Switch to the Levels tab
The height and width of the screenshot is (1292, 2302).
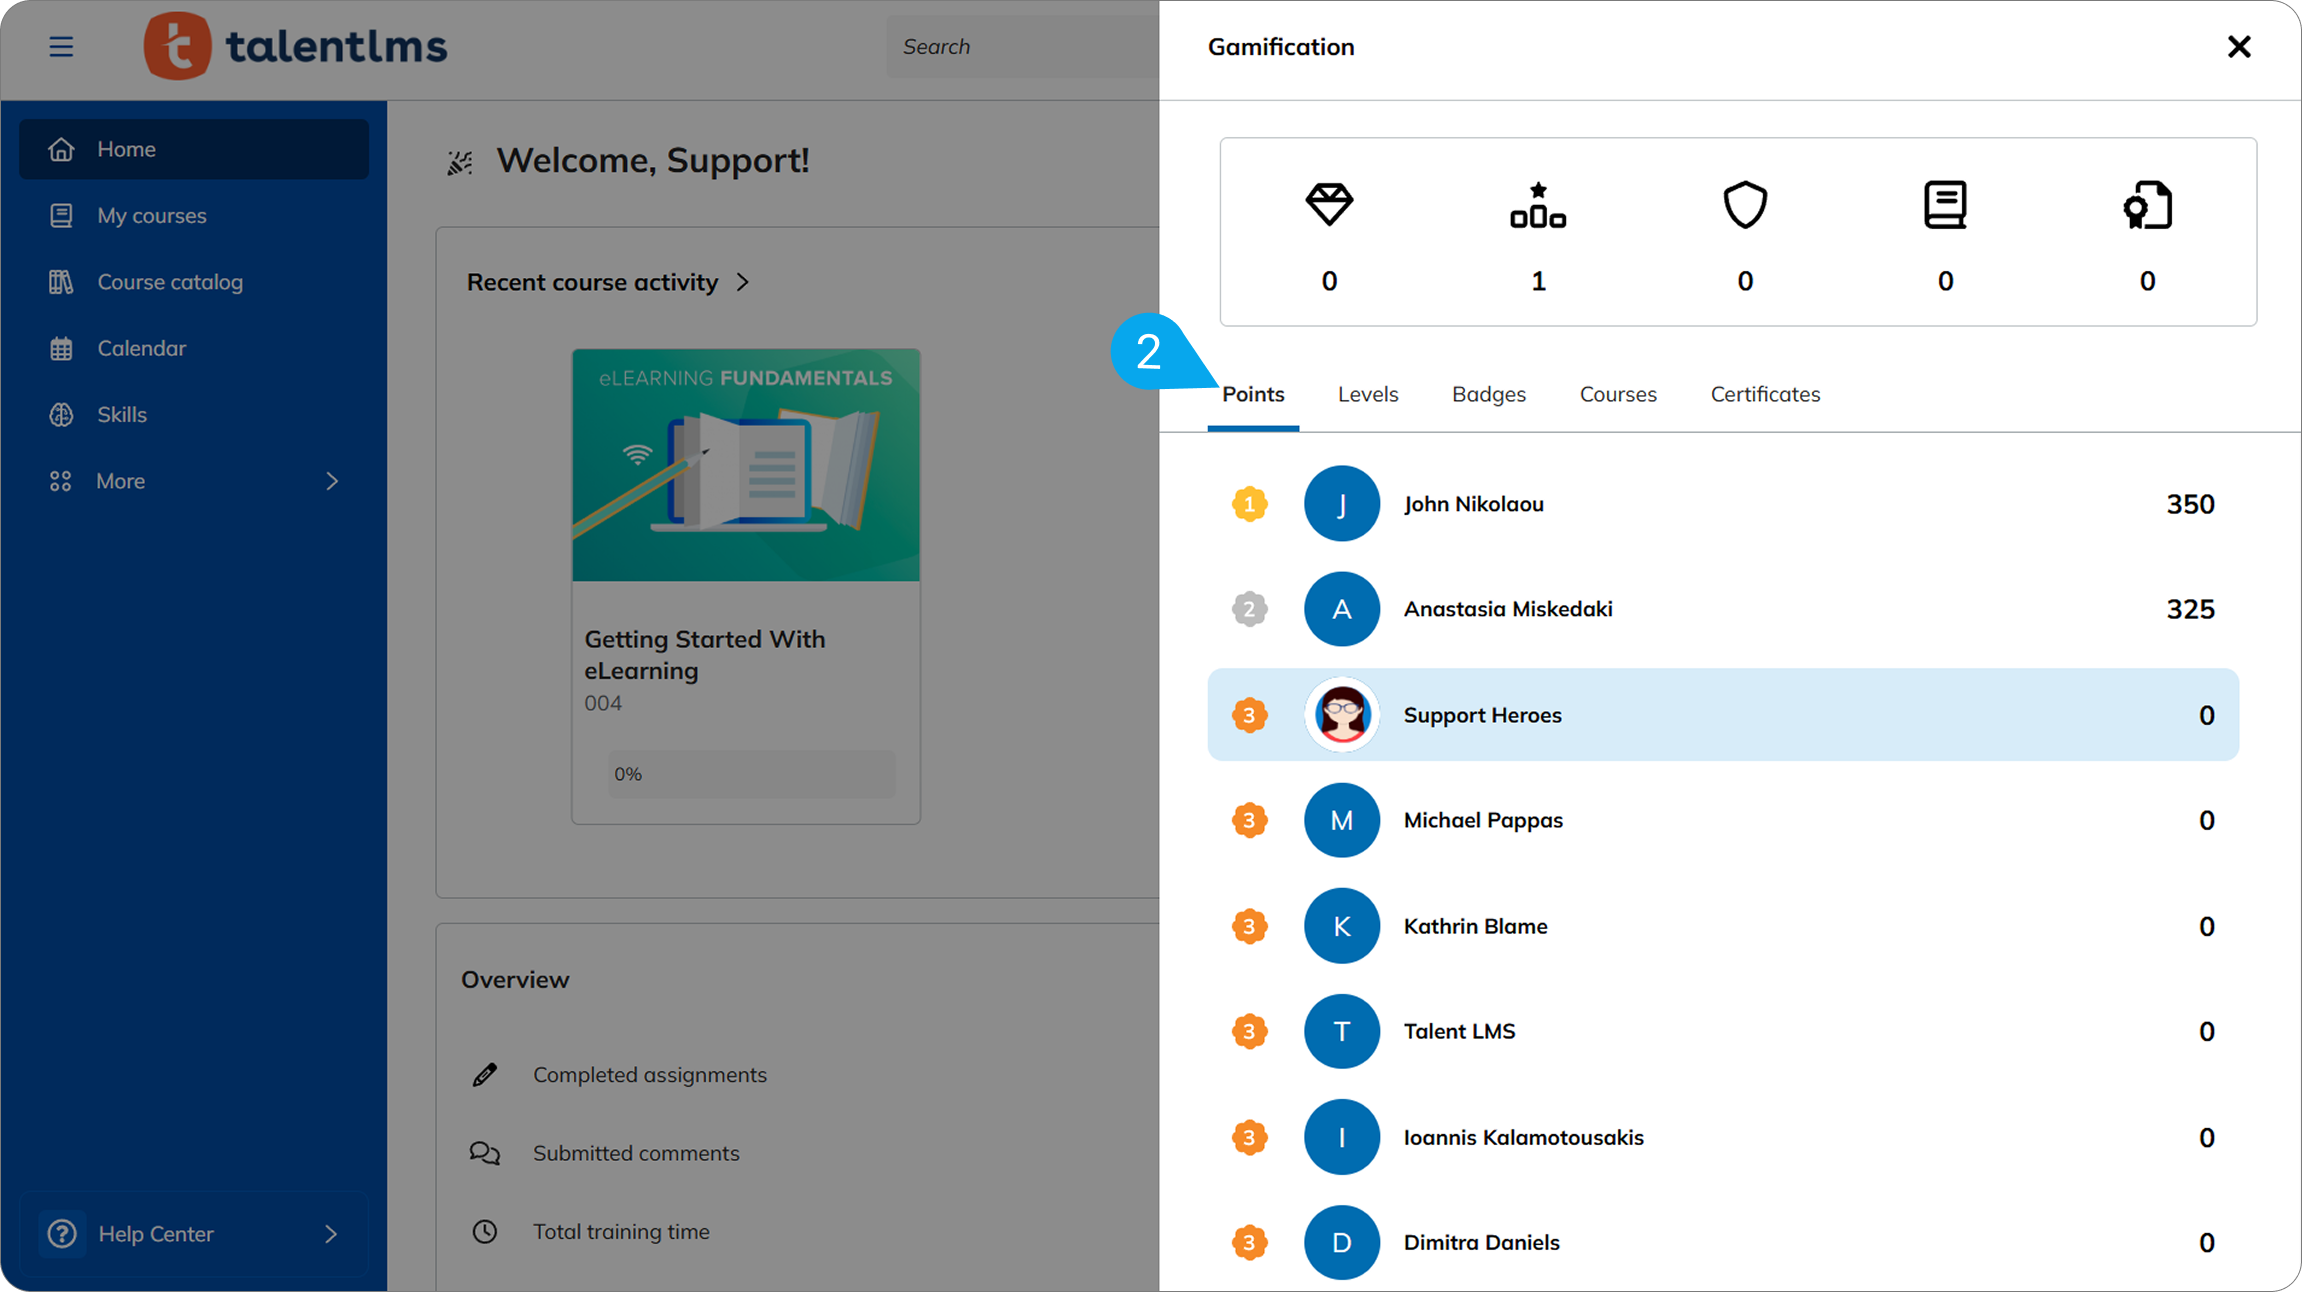(1367, 394)
